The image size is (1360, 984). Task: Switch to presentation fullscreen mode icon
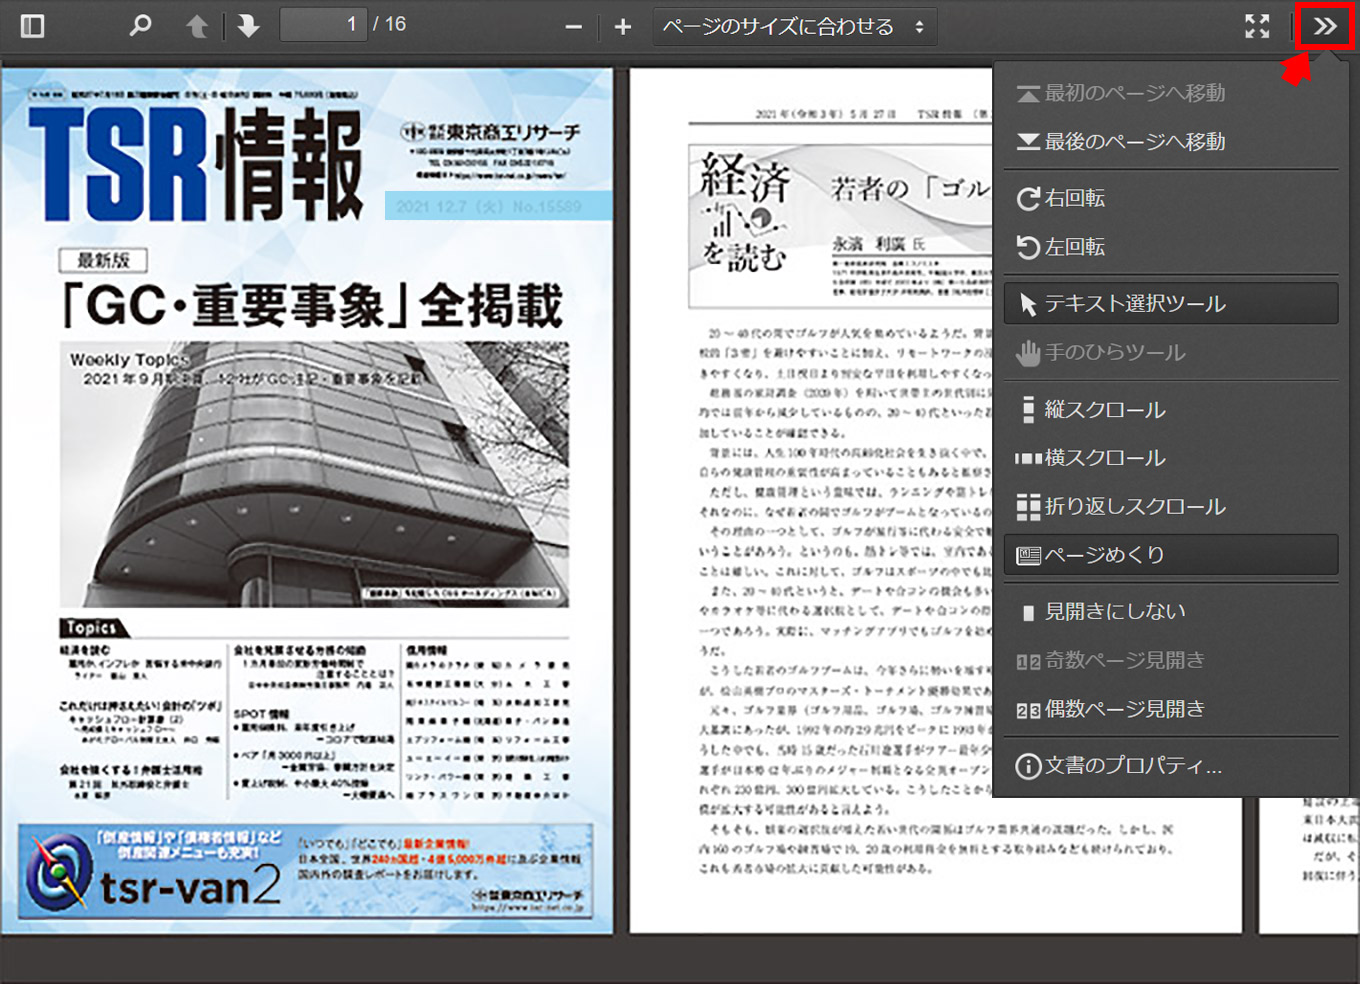click(1257, 26)
